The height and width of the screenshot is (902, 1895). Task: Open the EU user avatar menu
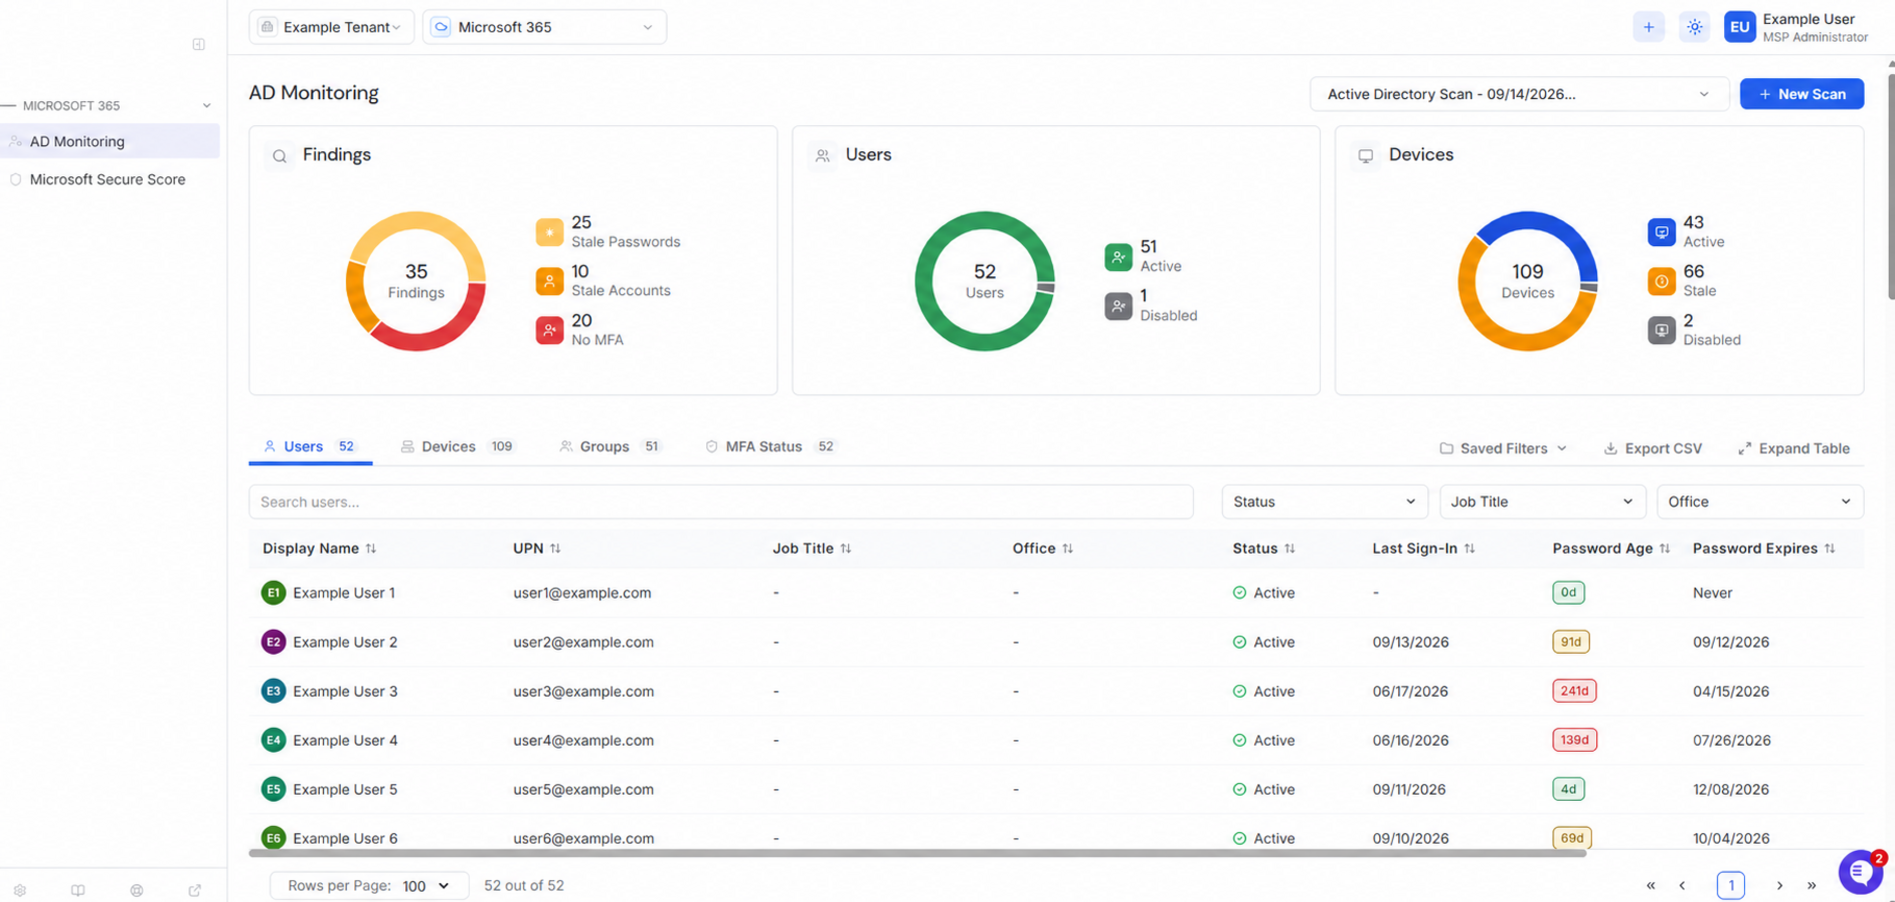1739,27
